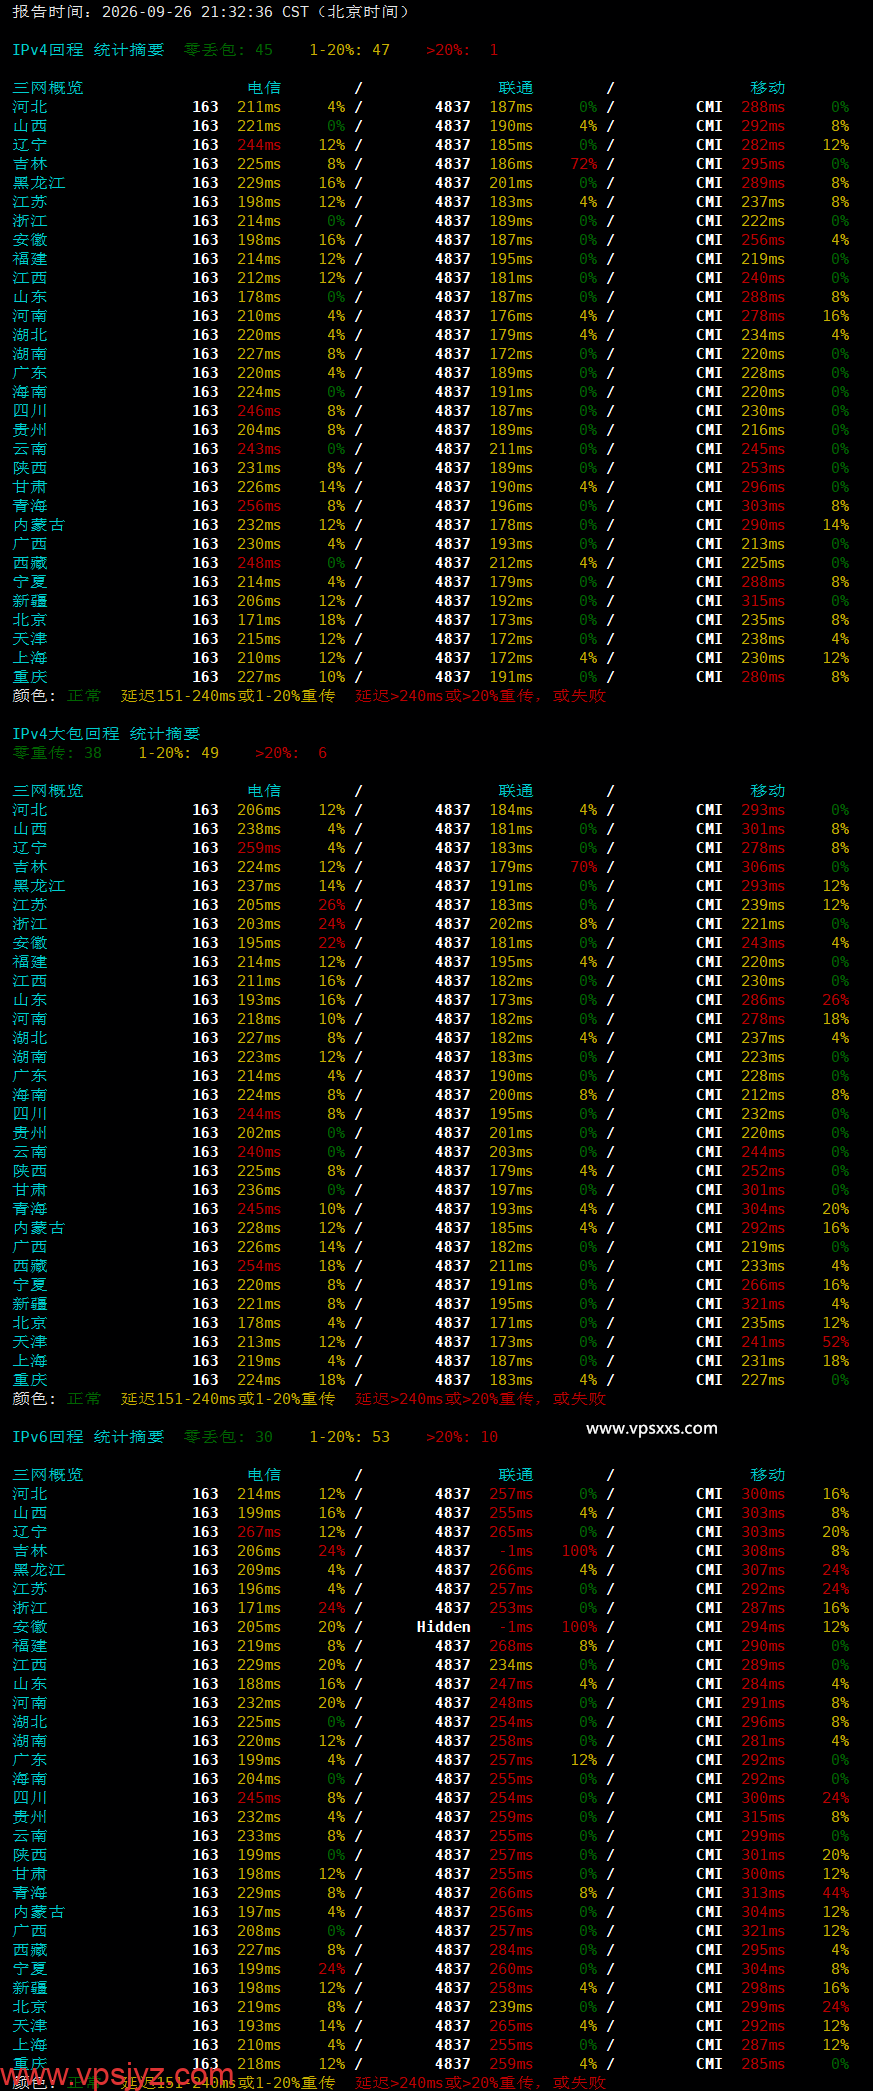Click the "268ms" latency for IPv6 福建 联通
Viewport: 873px width, 2091px height.
pyautogui.click(x=511, y=1646)
